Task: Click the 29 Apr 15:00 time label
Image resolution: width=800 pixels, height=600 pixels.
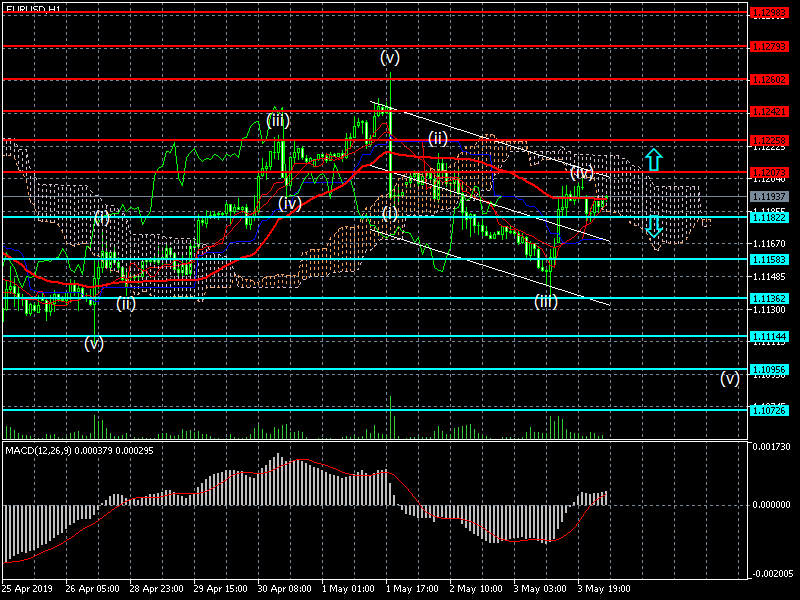Action: 220,589
